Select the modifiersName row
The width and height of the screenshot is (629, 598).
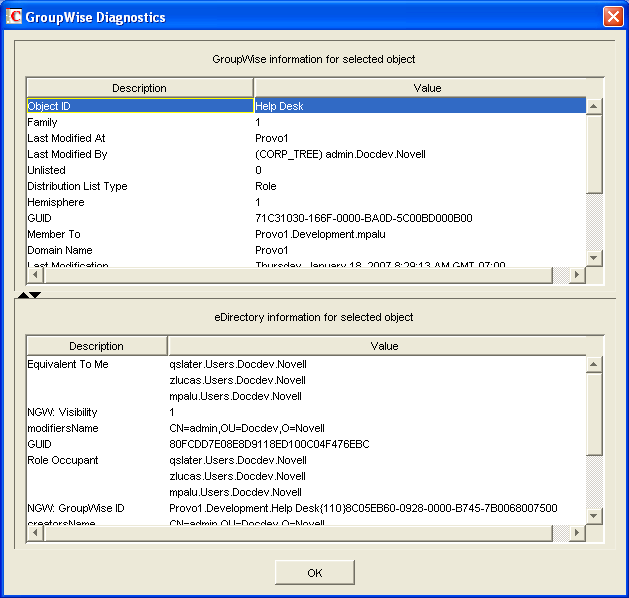(306, 428)
